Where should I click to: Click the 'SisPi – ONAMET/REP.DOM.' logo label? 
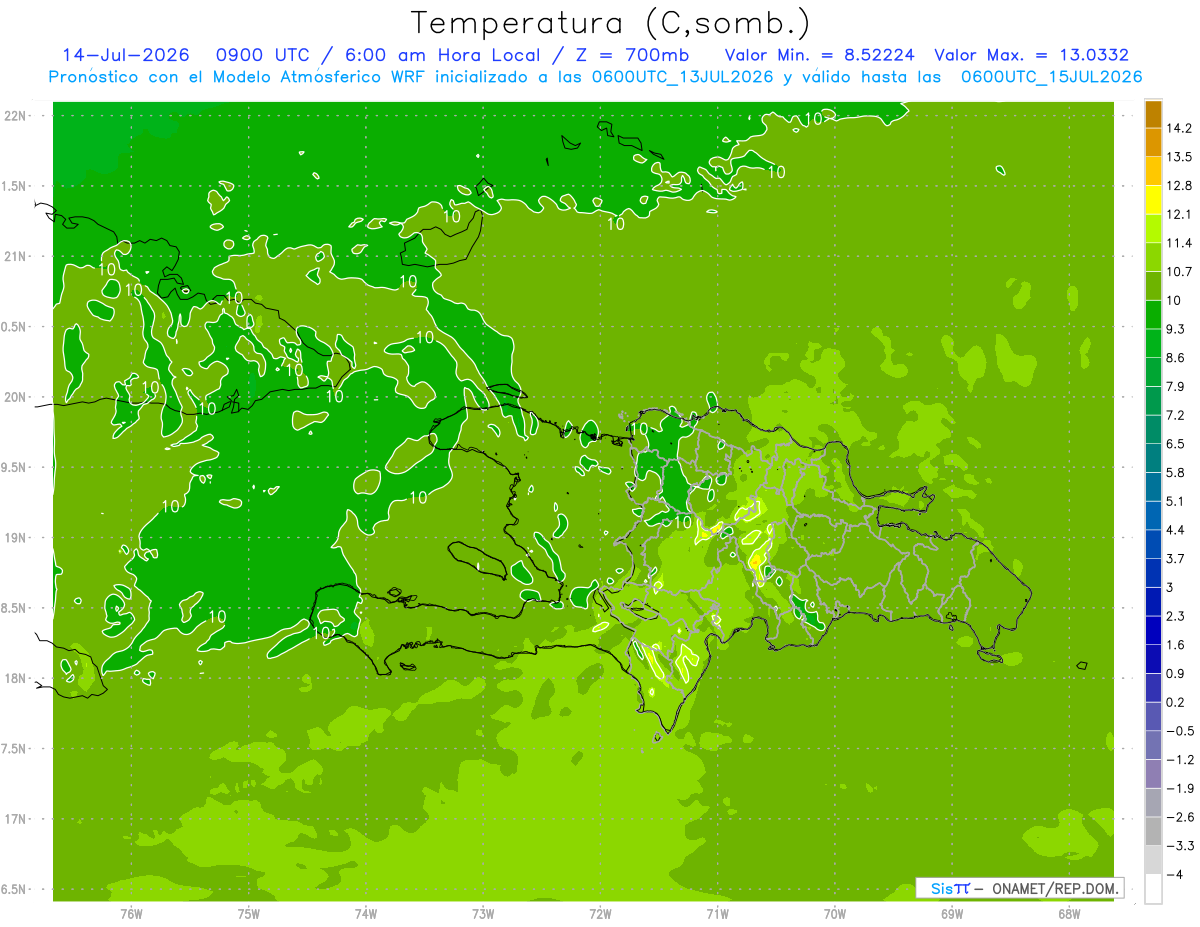(x=1019, y=888)
